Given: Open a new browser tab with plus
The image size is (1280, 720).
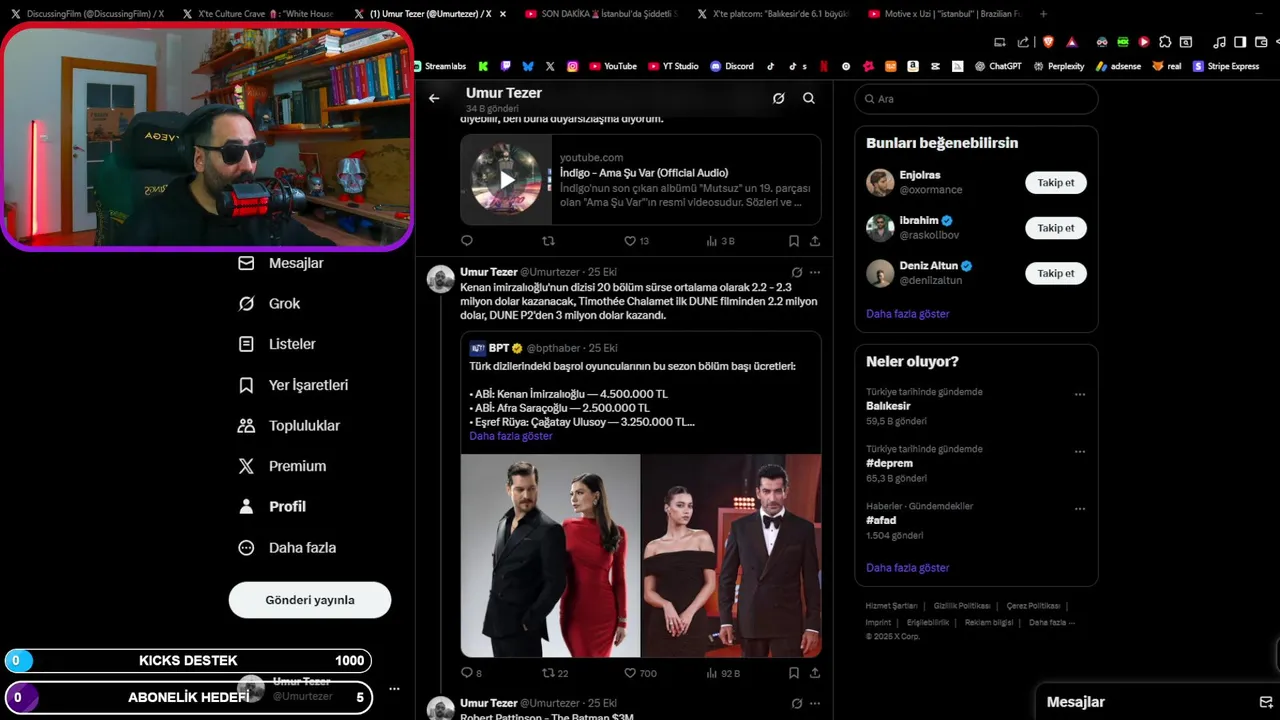Looking at the screenshot, I should coord(1044,14).
